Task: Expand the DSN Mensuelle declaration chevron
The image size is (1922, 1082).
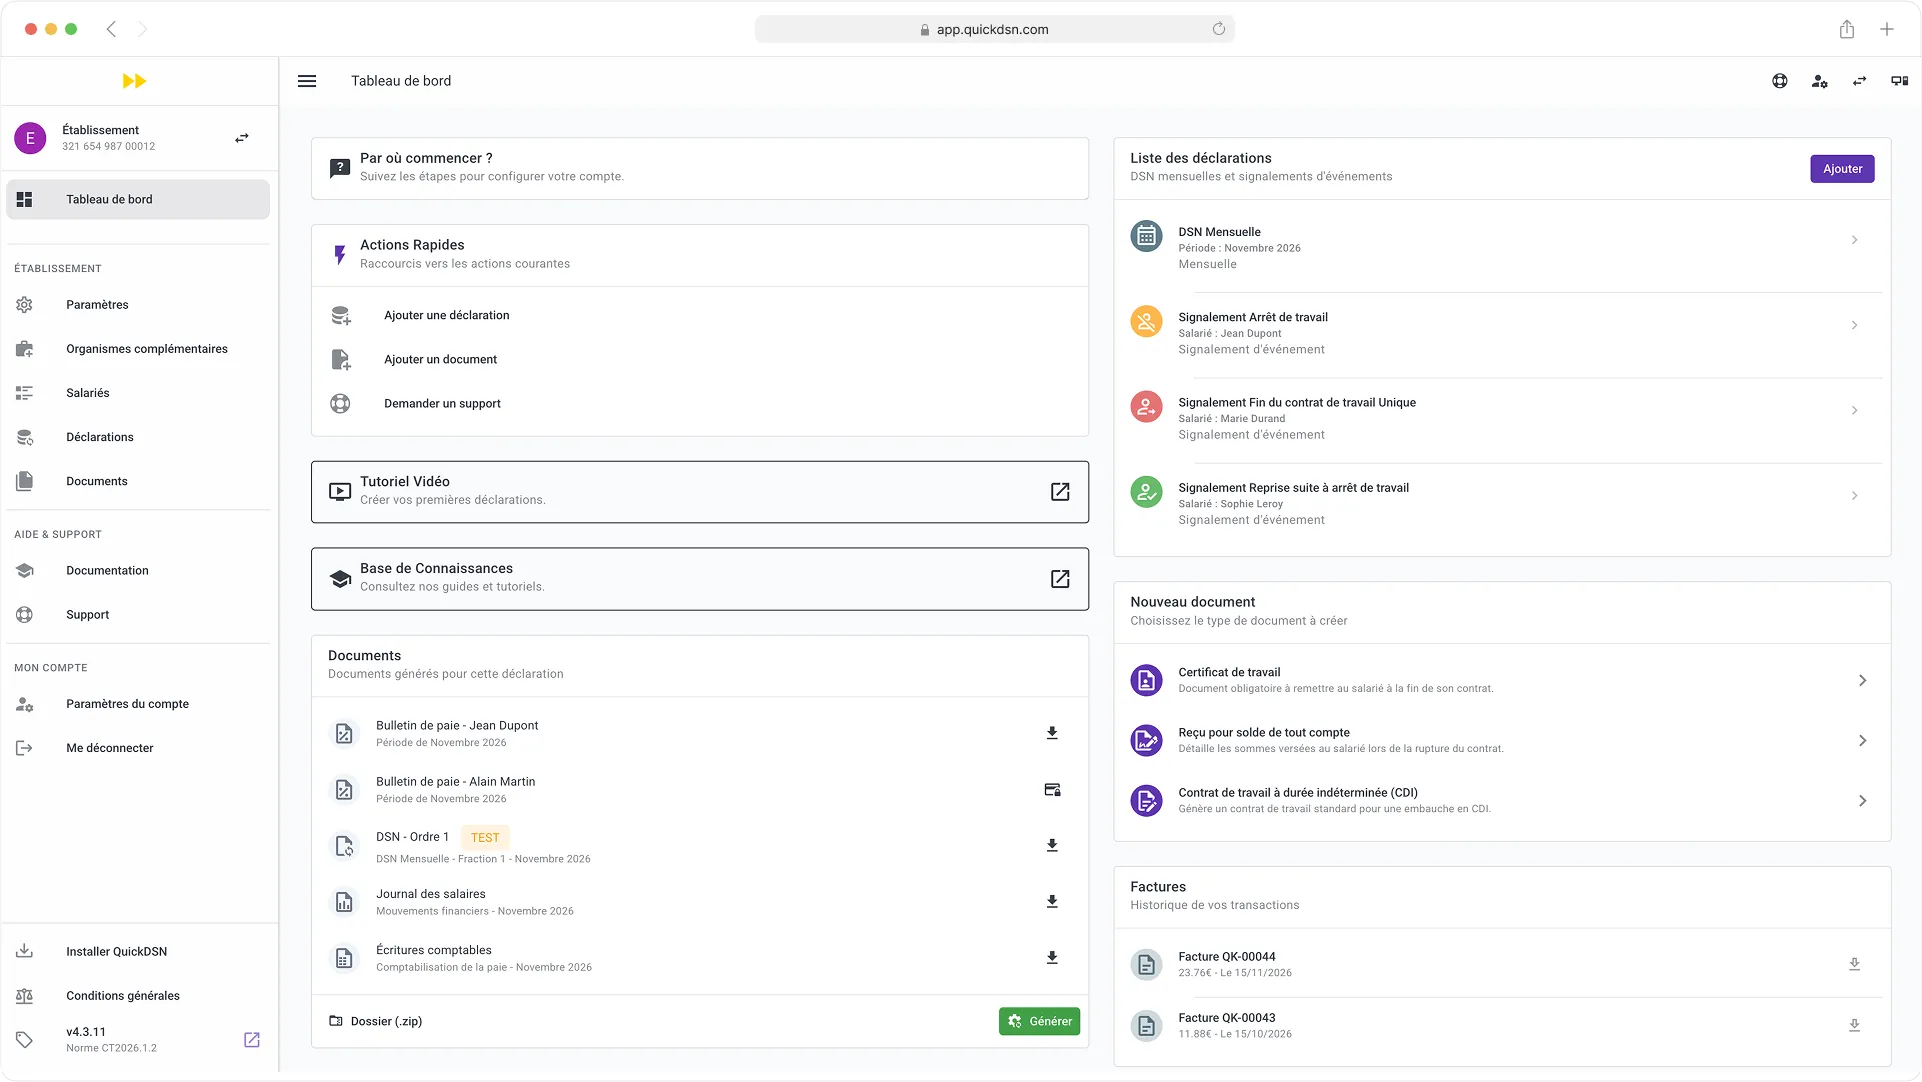Action: click(x=1855, y=240)
